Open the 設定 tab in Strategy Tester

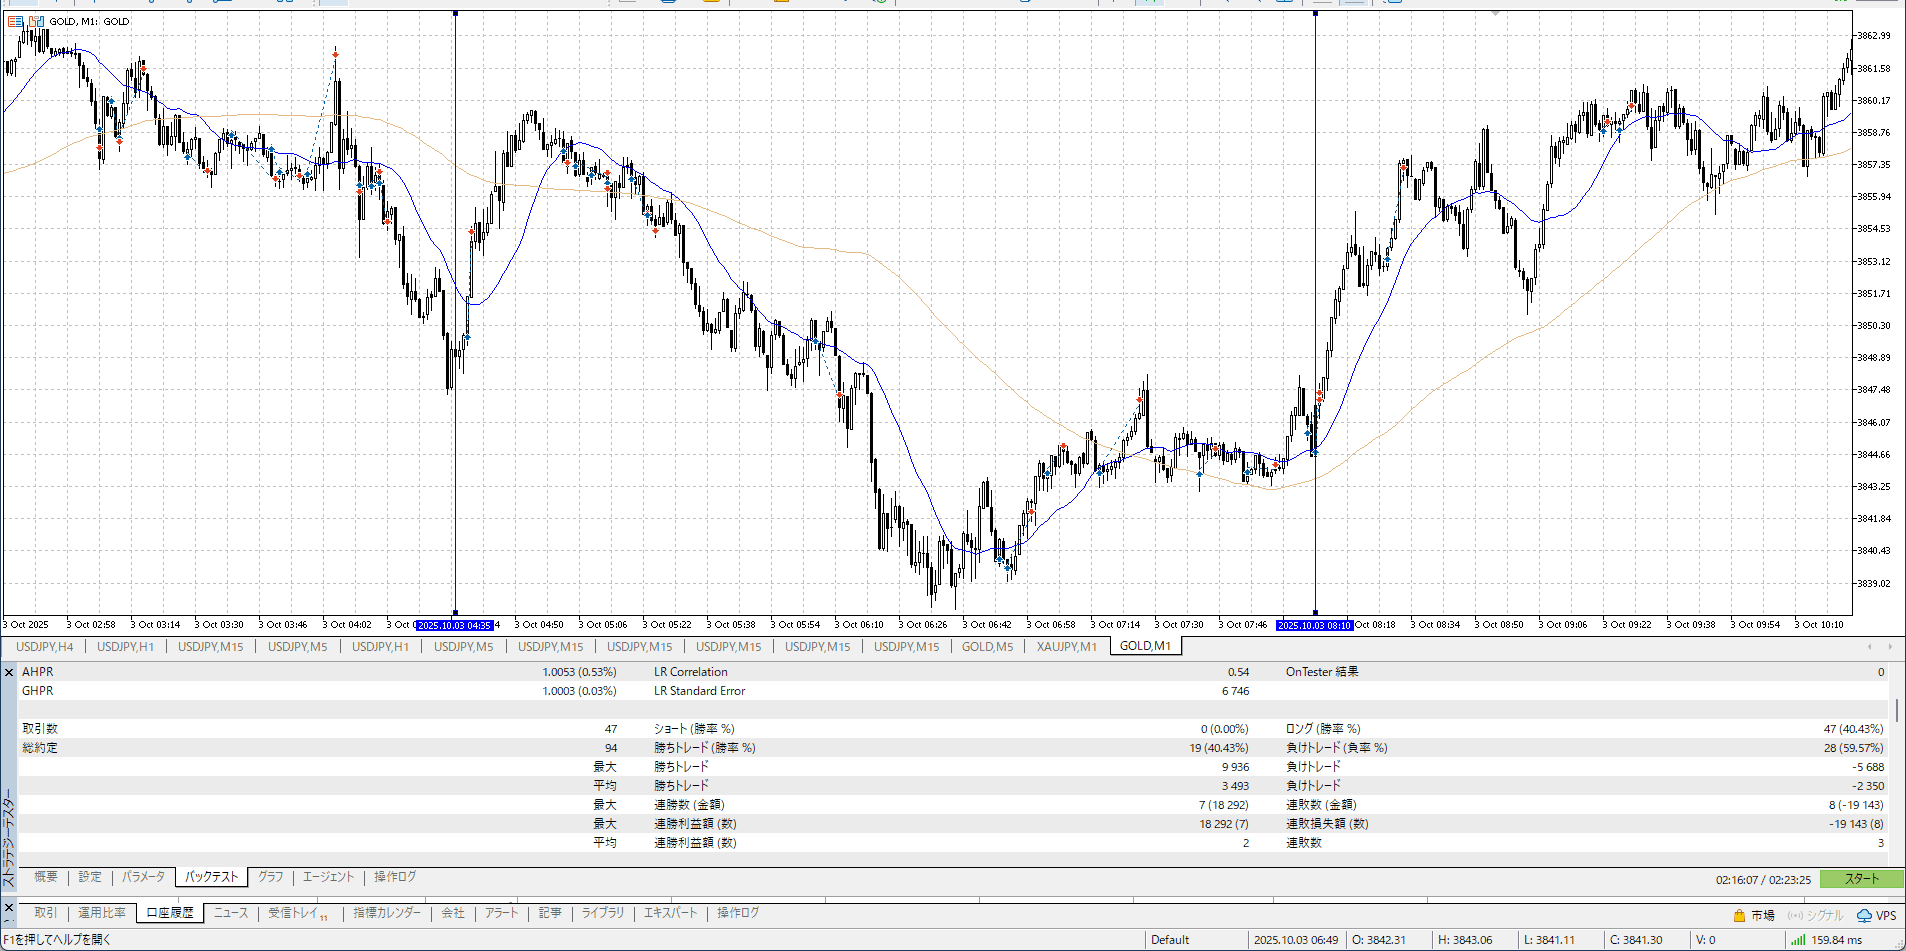point(90,877)
